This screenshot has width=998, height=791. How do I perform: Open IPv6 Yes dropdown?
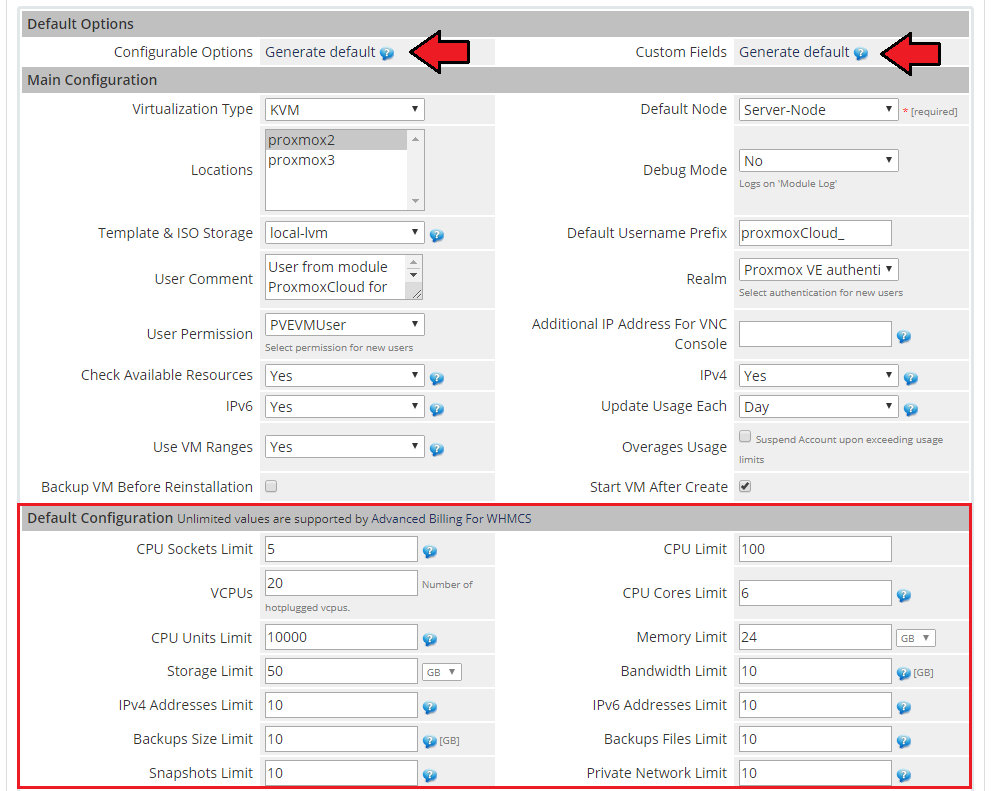(344, 406)
